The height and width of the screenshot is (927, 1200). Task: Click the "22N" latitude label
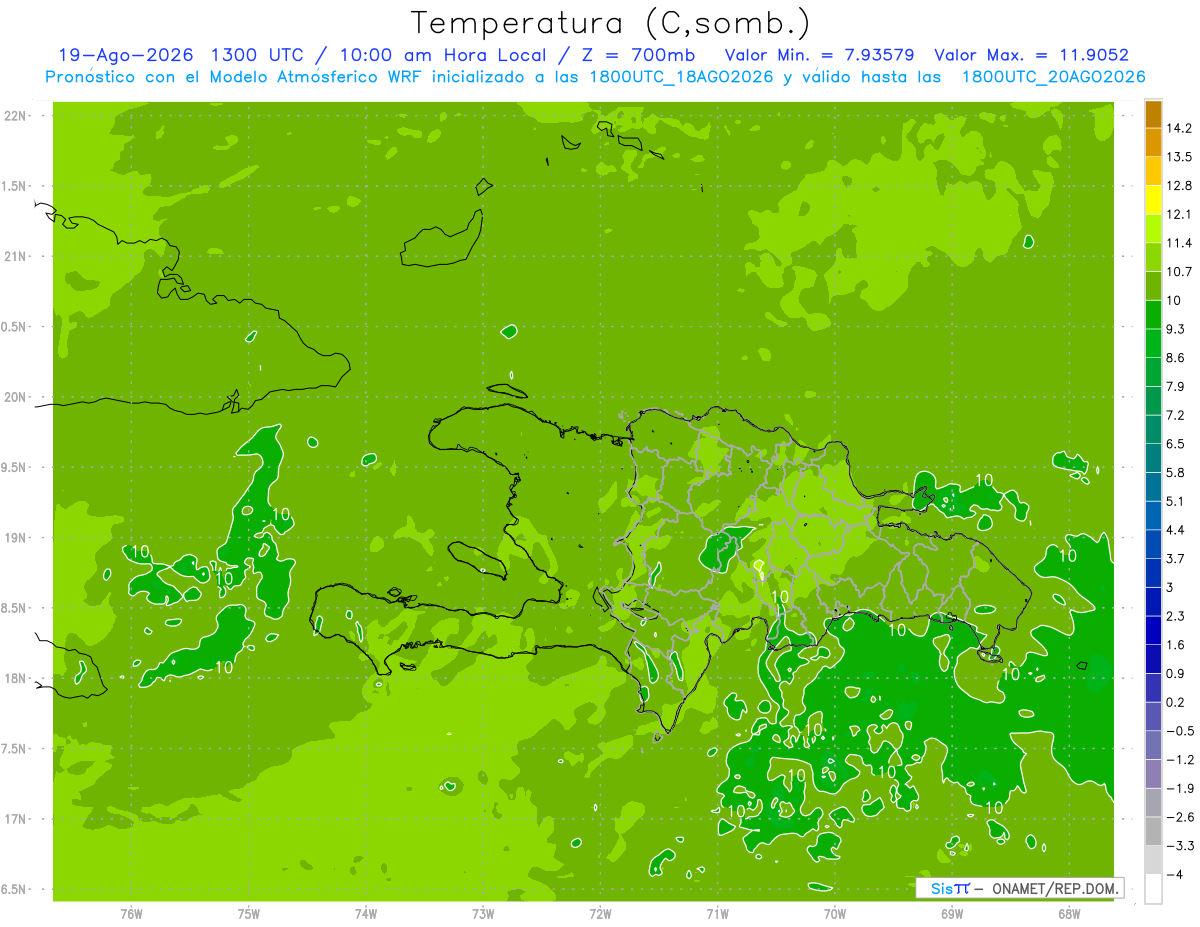[17, 115]
